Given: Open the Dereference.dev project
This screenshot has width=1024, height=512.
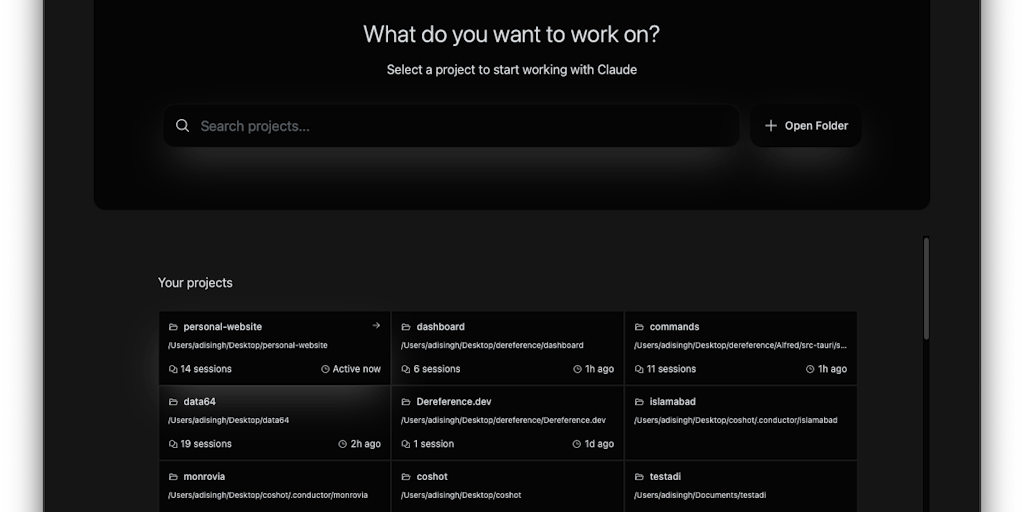Looking at the screenshot, I should 507,423.
